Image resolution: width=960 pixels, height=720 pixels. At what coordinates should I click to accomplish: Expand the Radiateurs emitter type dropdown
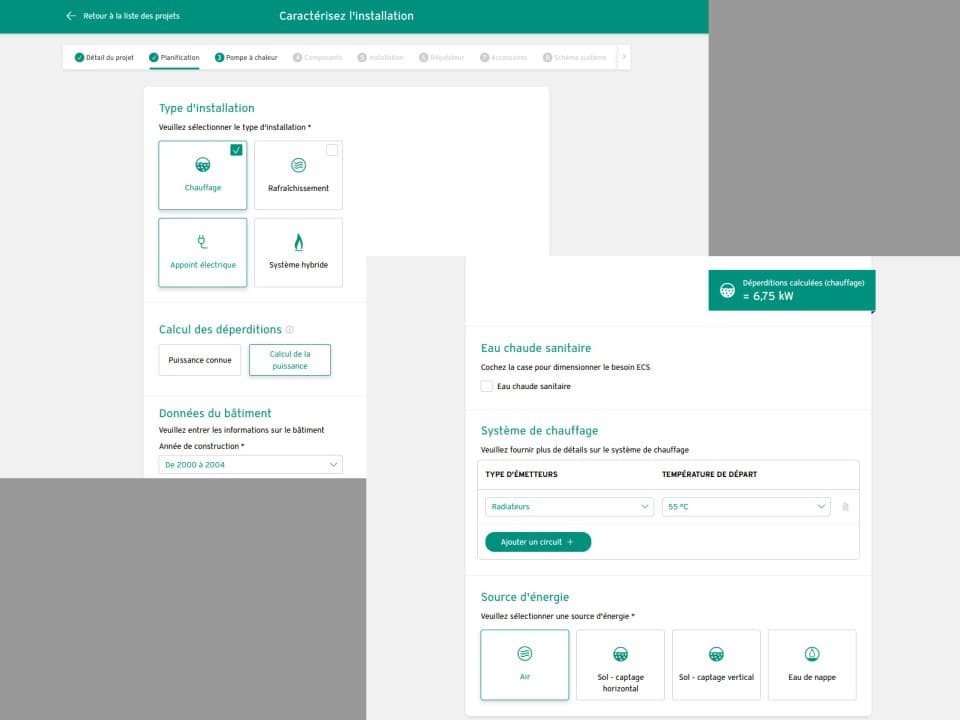point(569,507)
